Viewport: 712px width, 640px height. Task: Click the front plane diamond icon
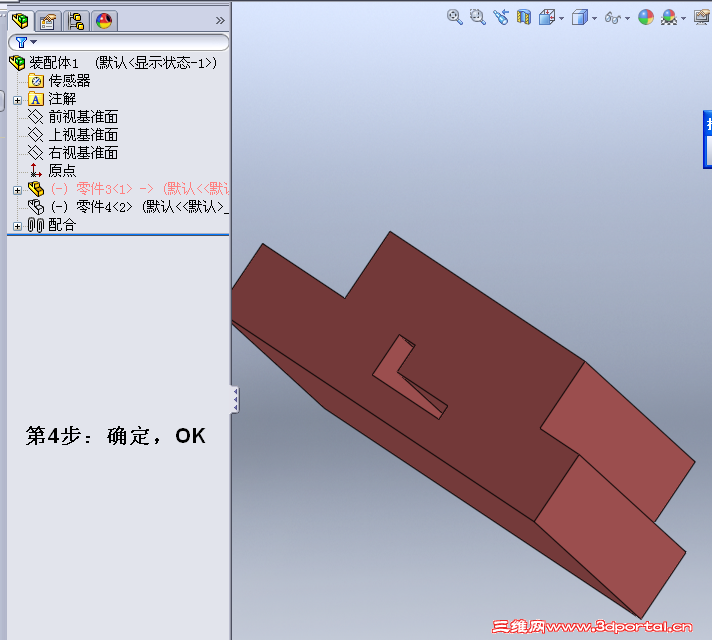[35, 117]
